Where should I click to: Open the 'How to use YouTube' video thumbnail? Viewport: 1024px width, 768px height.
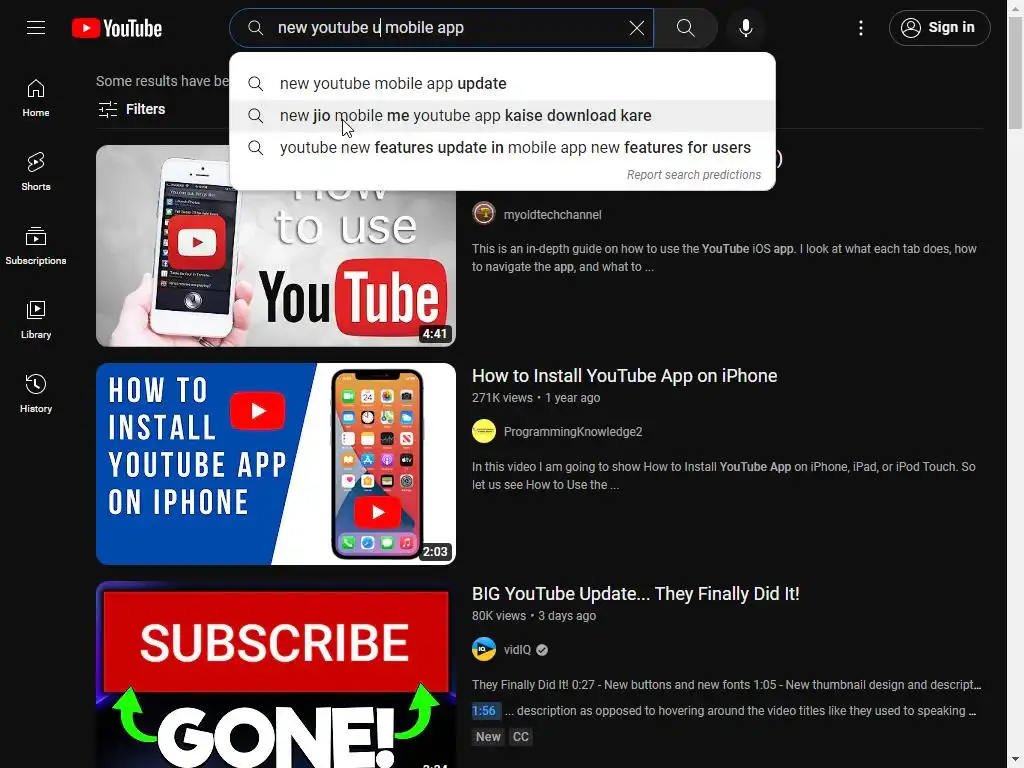[276, 246]
